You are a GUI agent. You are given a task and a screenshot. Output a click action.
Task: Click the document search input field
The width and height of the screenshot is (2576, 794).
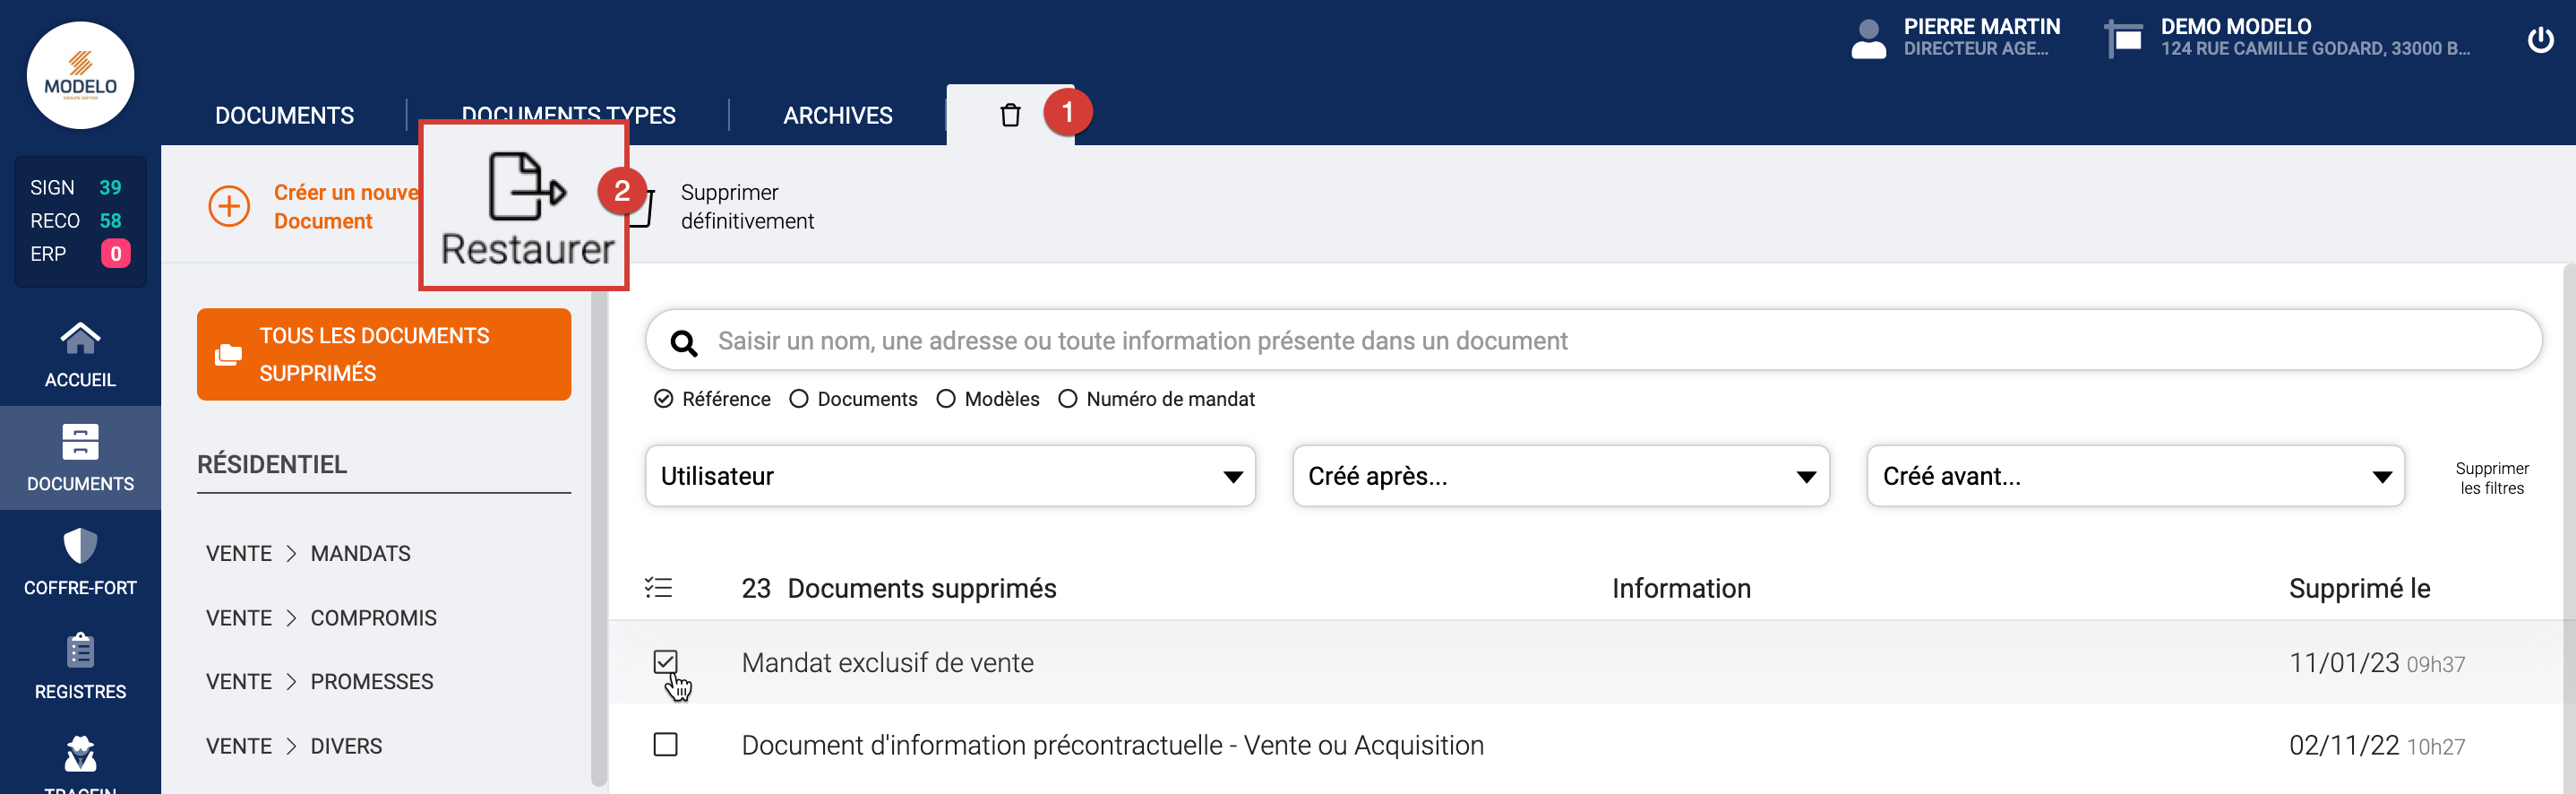pos(1600,341)
